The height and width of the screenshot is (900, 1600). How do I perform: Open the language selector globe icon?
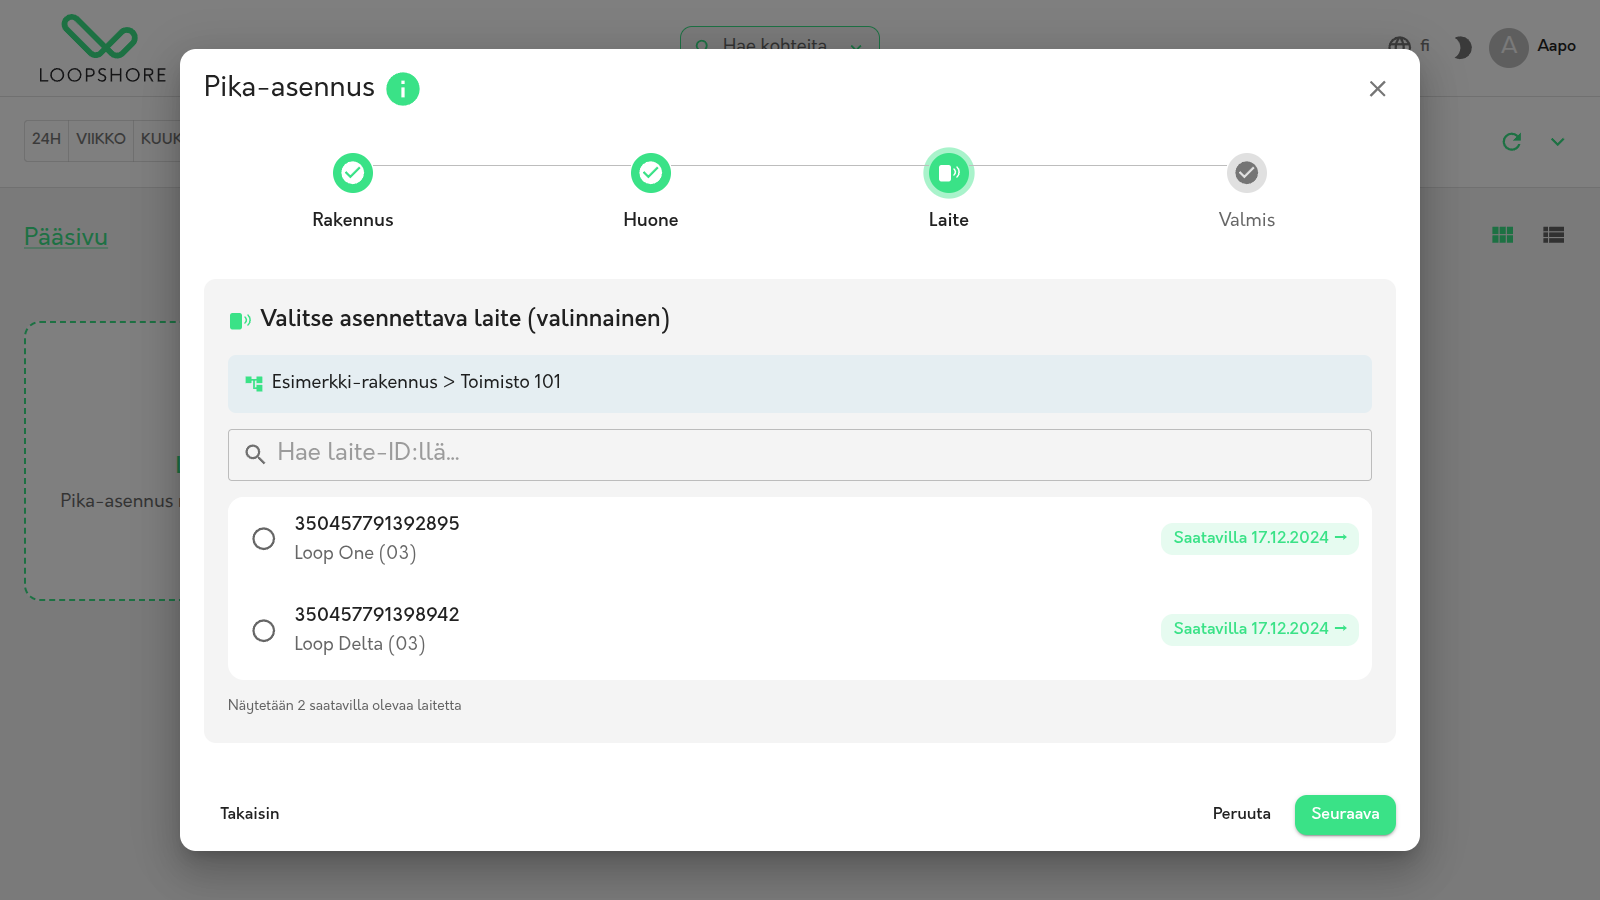(1400, 46)
